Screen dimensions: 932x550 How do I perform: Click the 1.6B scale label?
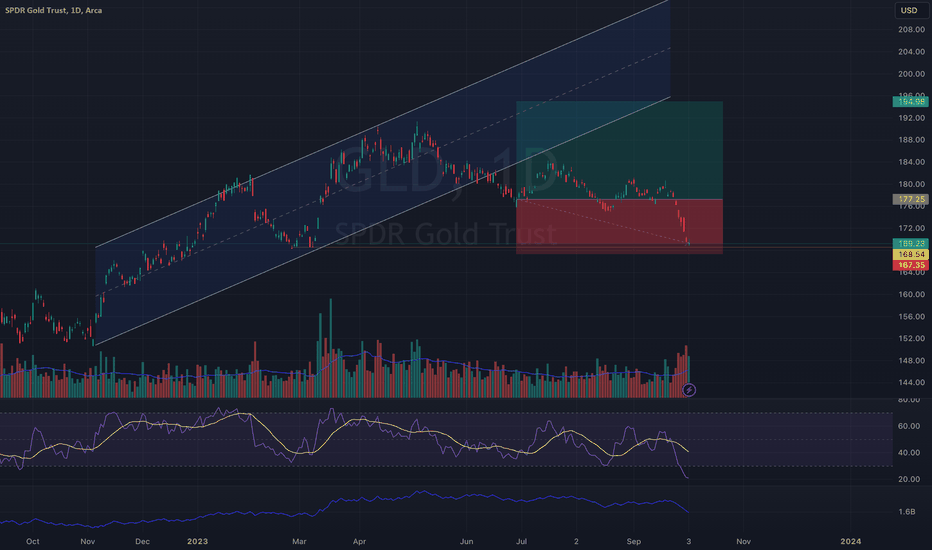tap(906, 512)
